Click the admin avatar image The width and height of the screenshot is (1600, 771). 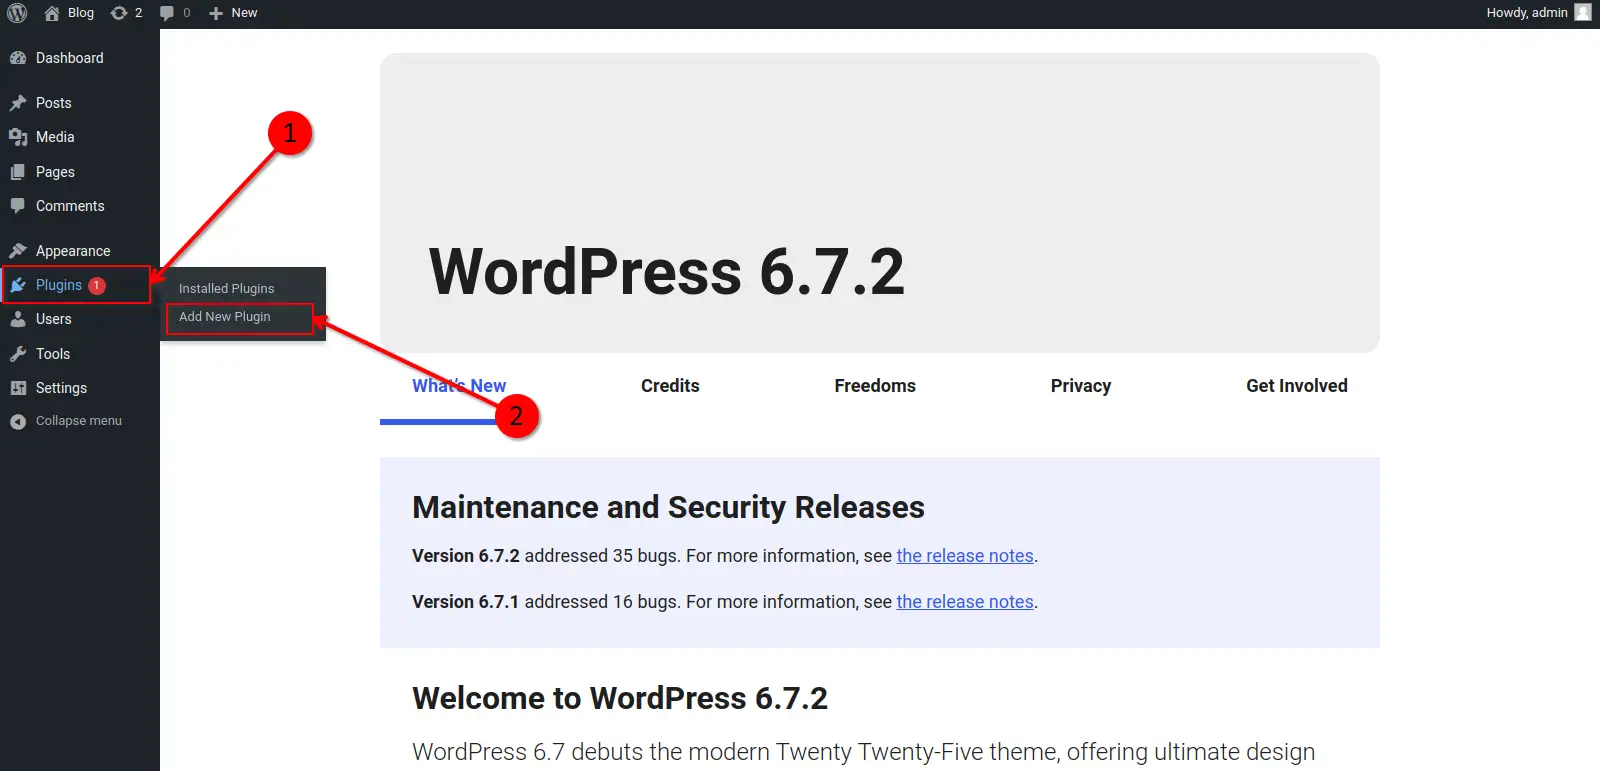pyautogui.click(x=1583, y=12)
